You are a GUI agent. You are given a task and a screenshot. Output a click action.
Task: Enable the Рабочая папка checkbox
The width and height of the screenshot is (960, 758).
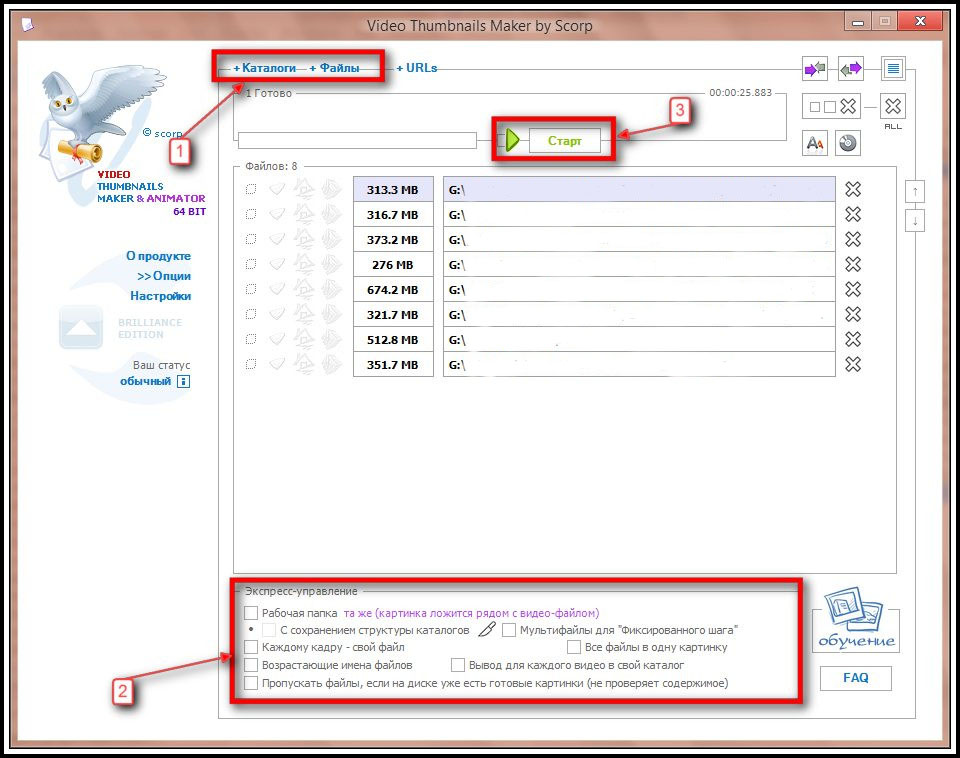(251, 613)
